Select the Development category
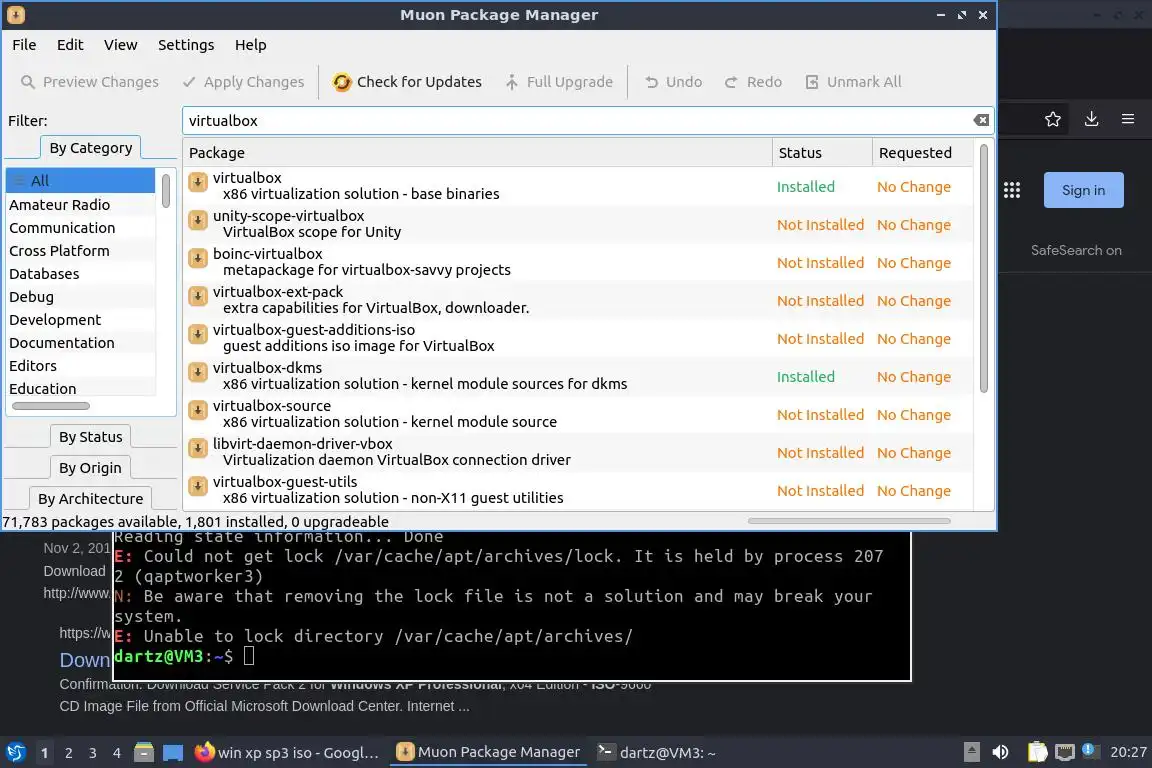Viewport: 1152px width, 768px height. [x=81, y=320]
